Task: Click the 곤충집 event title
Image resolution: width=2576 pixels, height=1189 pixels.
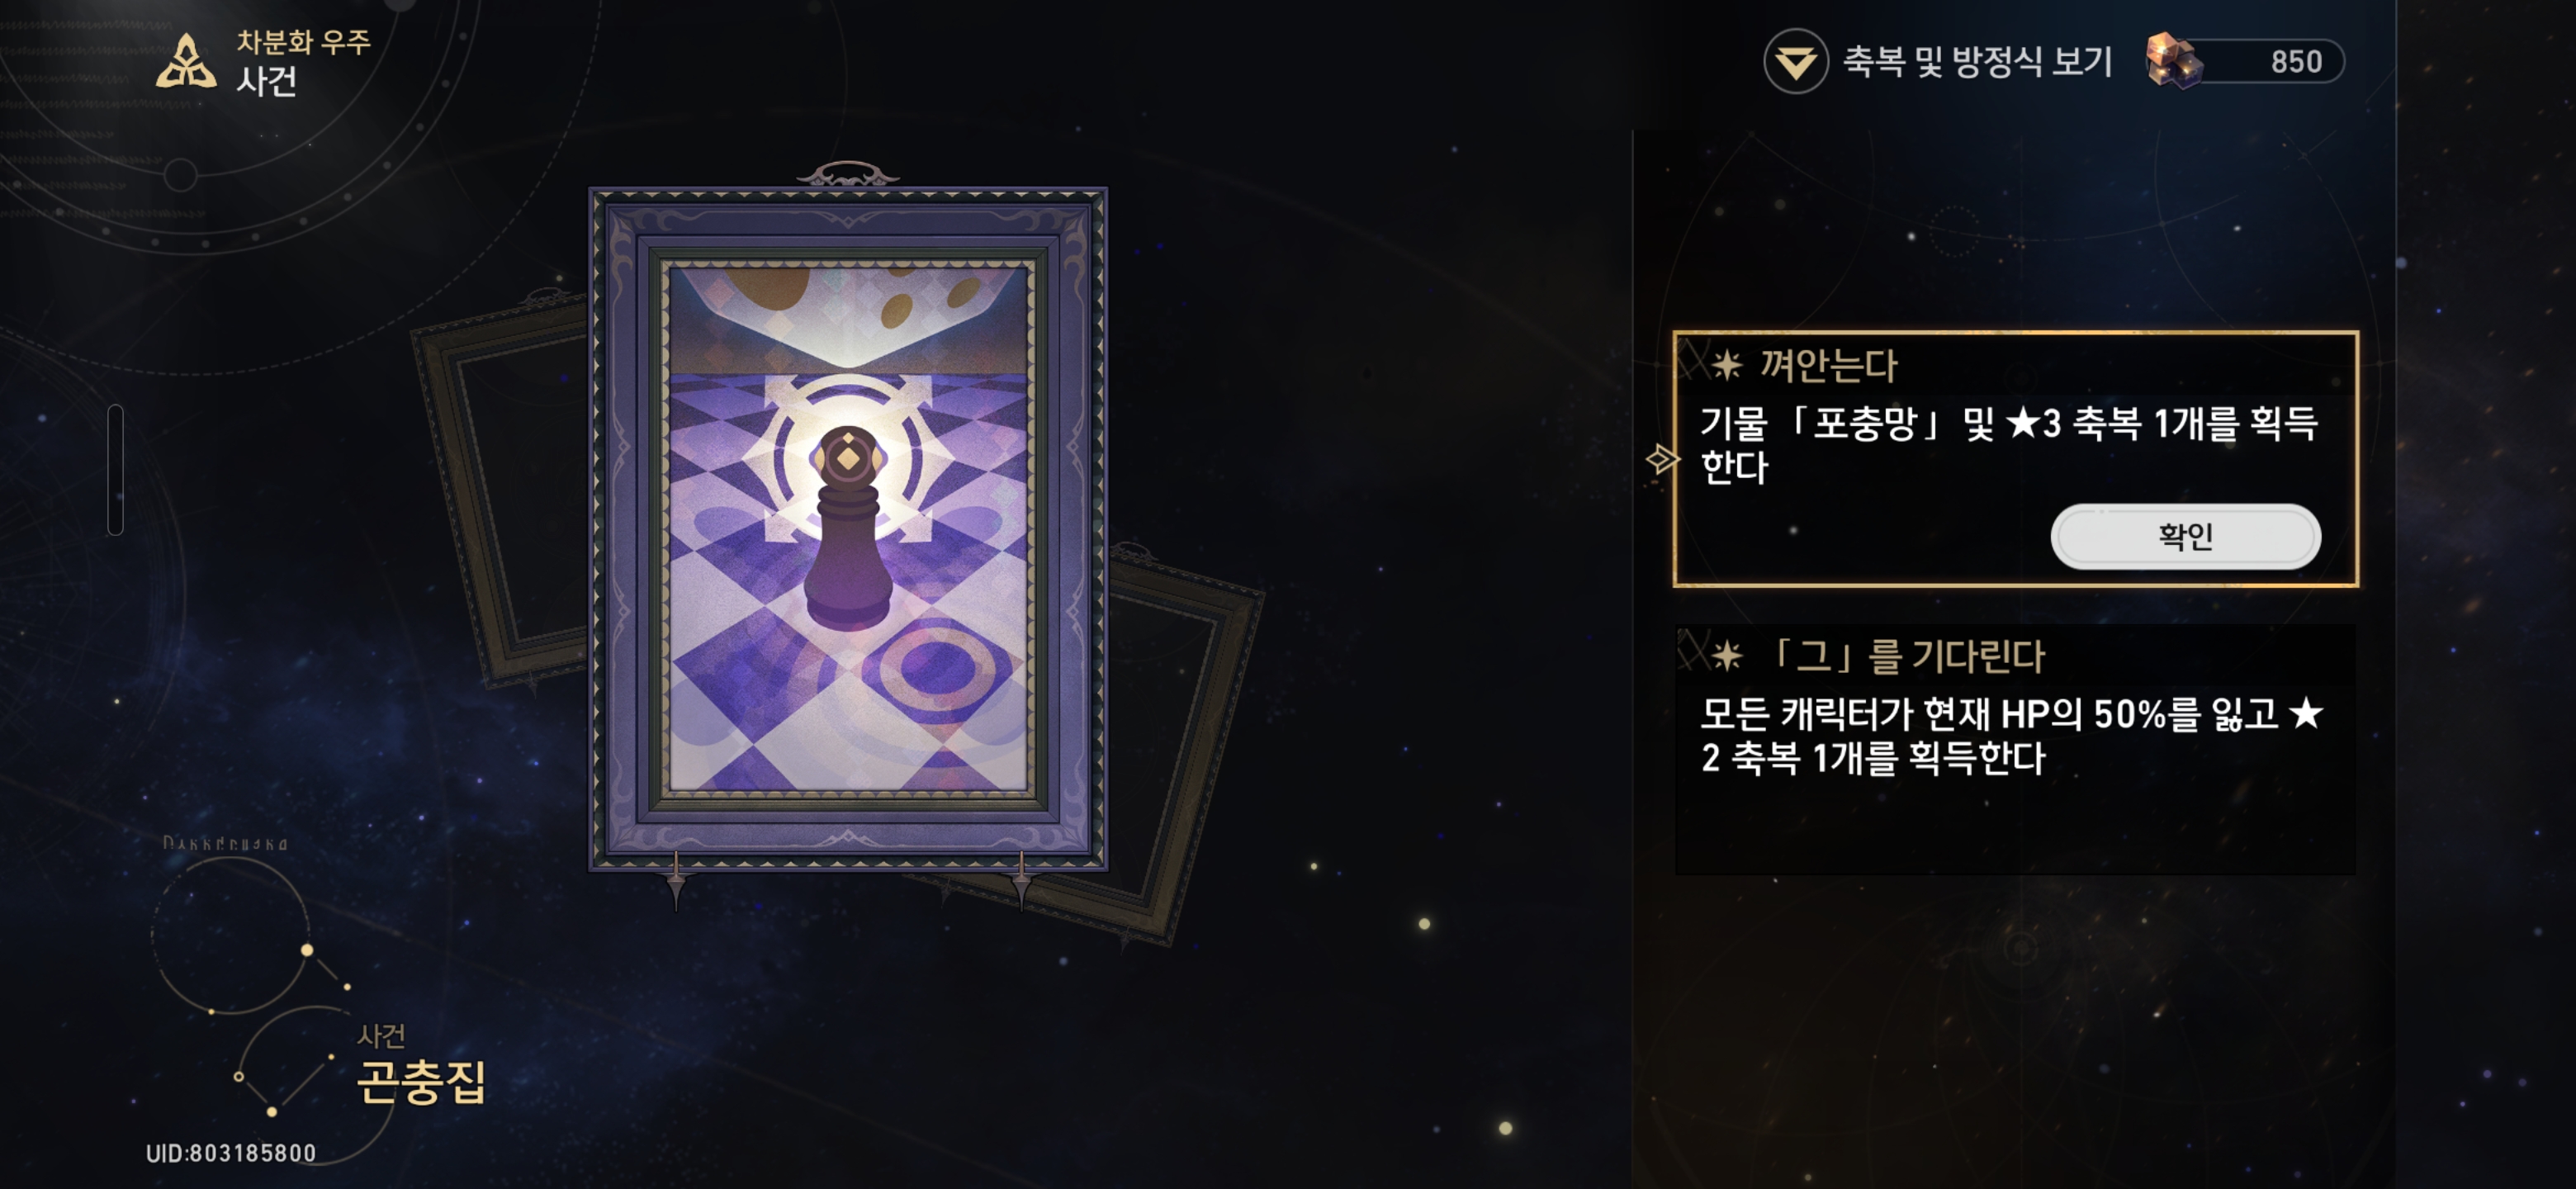Action: (422, 1081)
